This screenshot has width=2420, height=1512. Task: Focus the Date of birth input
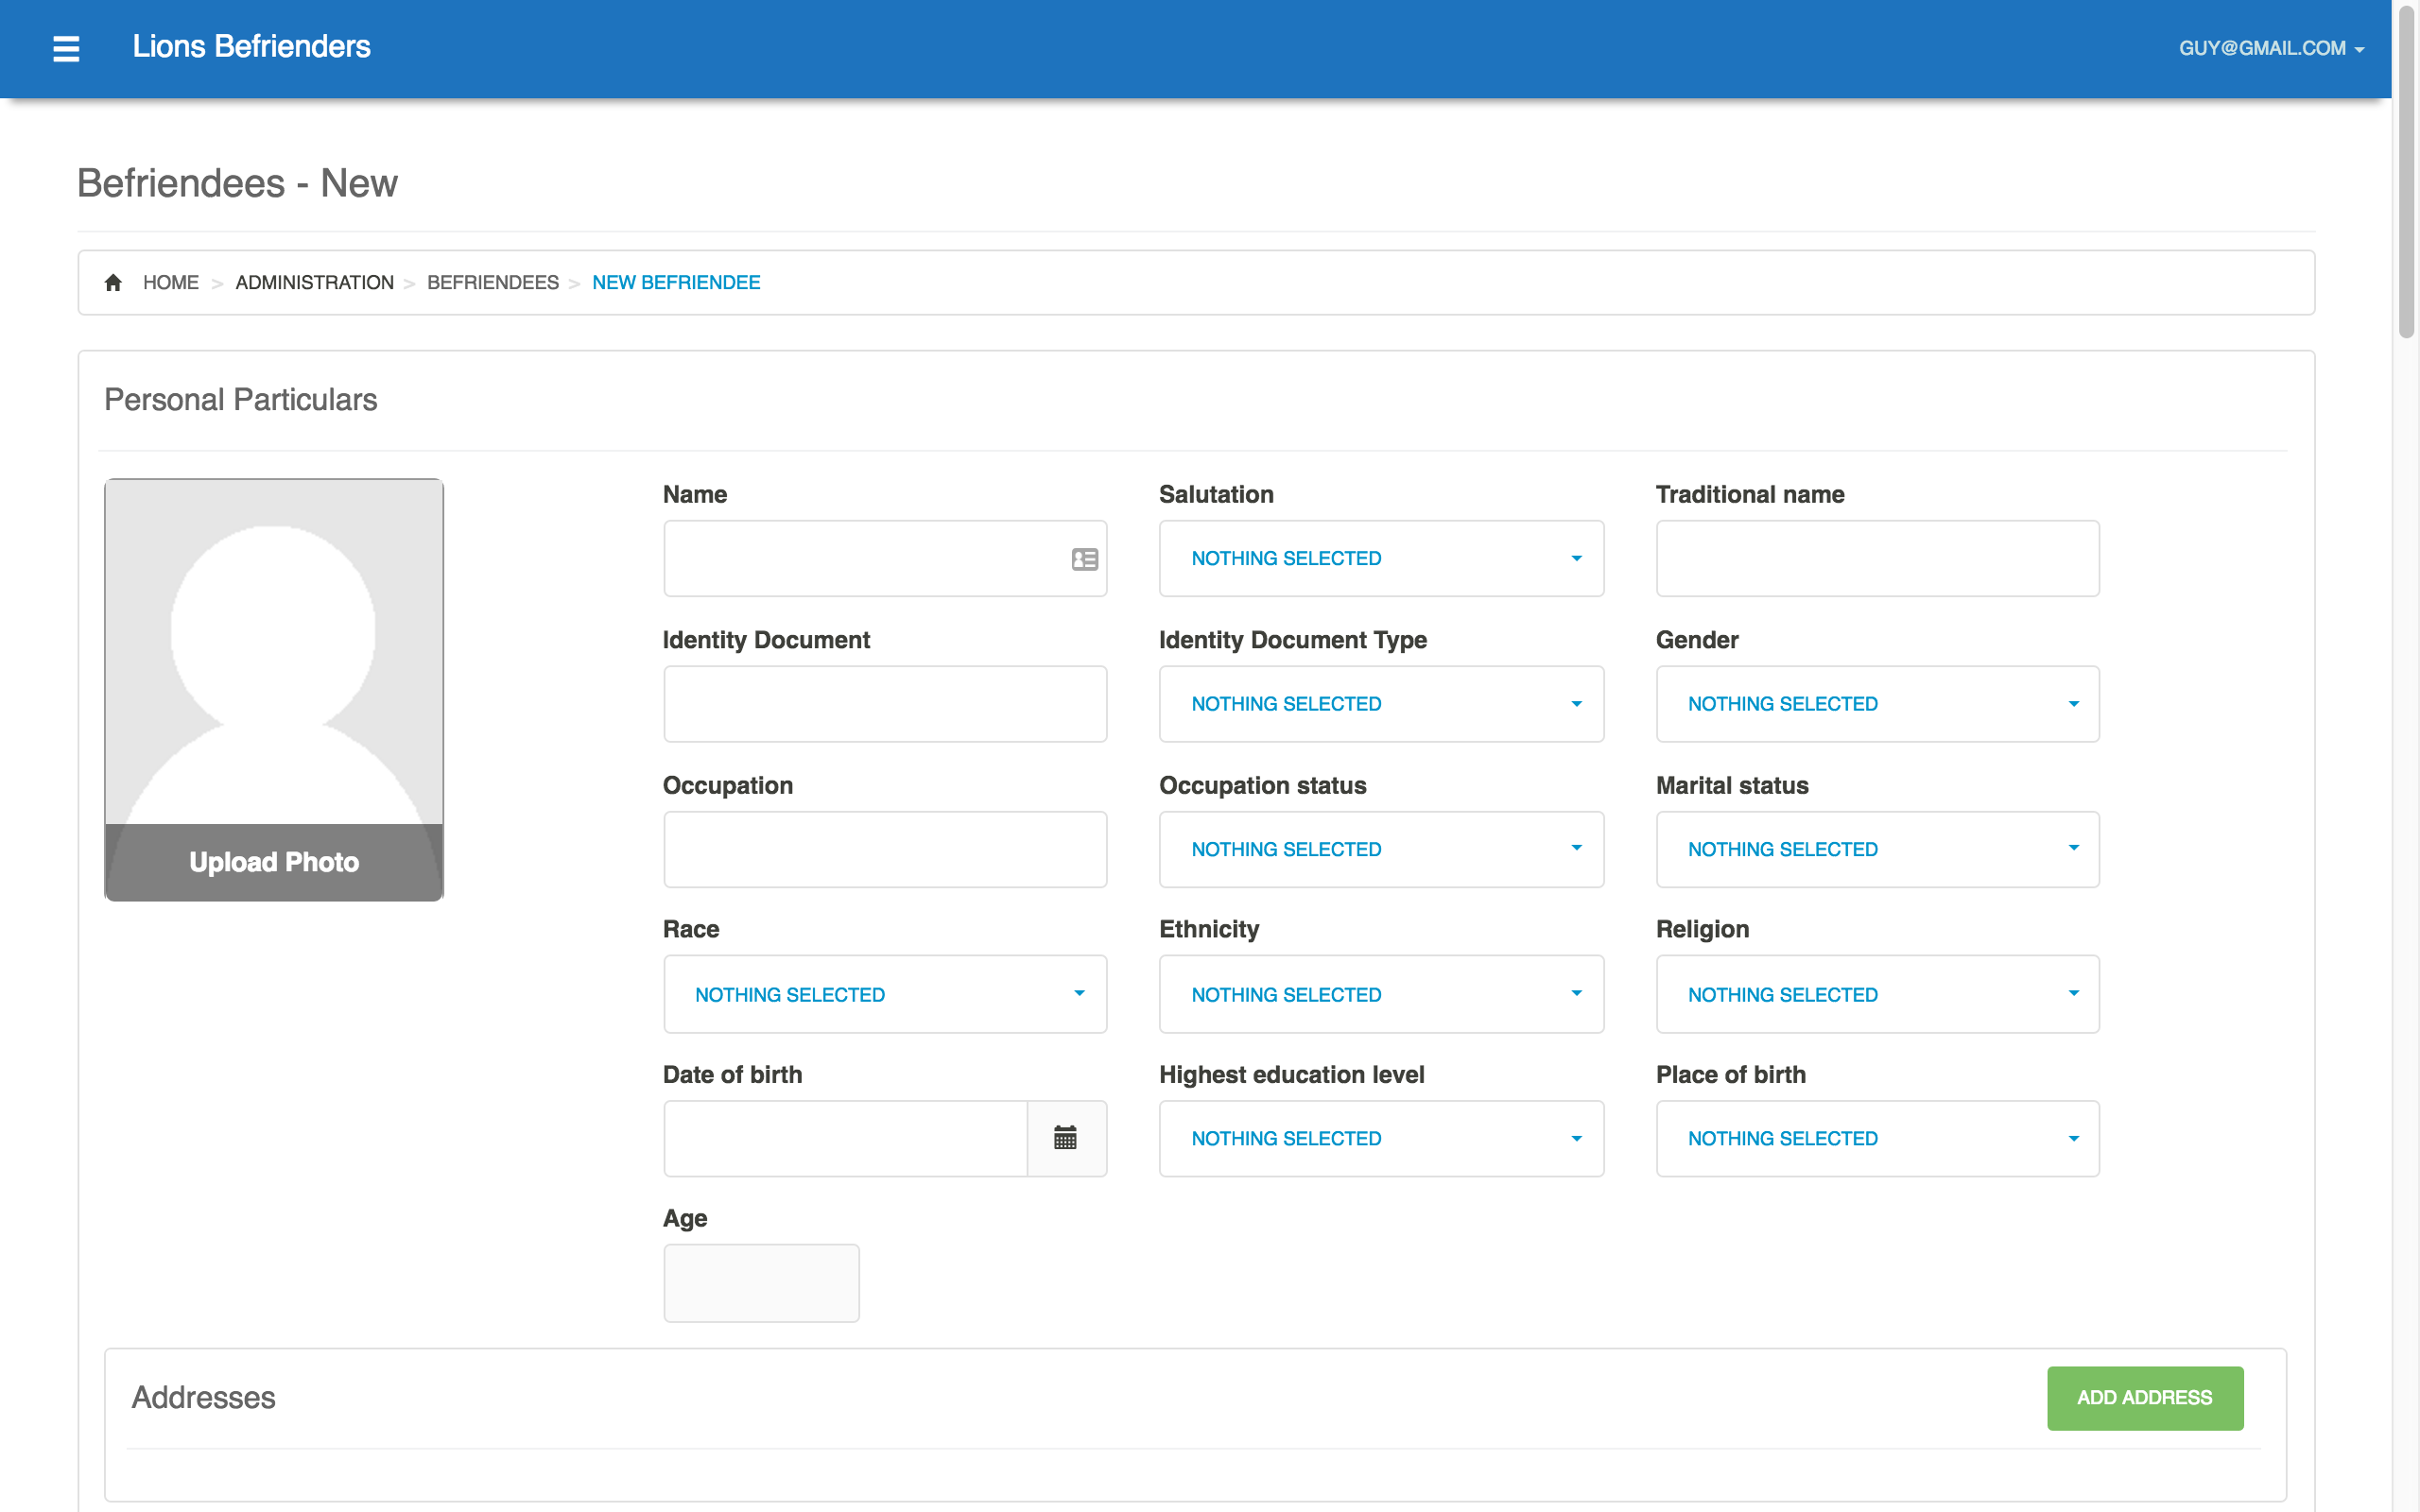tap(845, 1138)
